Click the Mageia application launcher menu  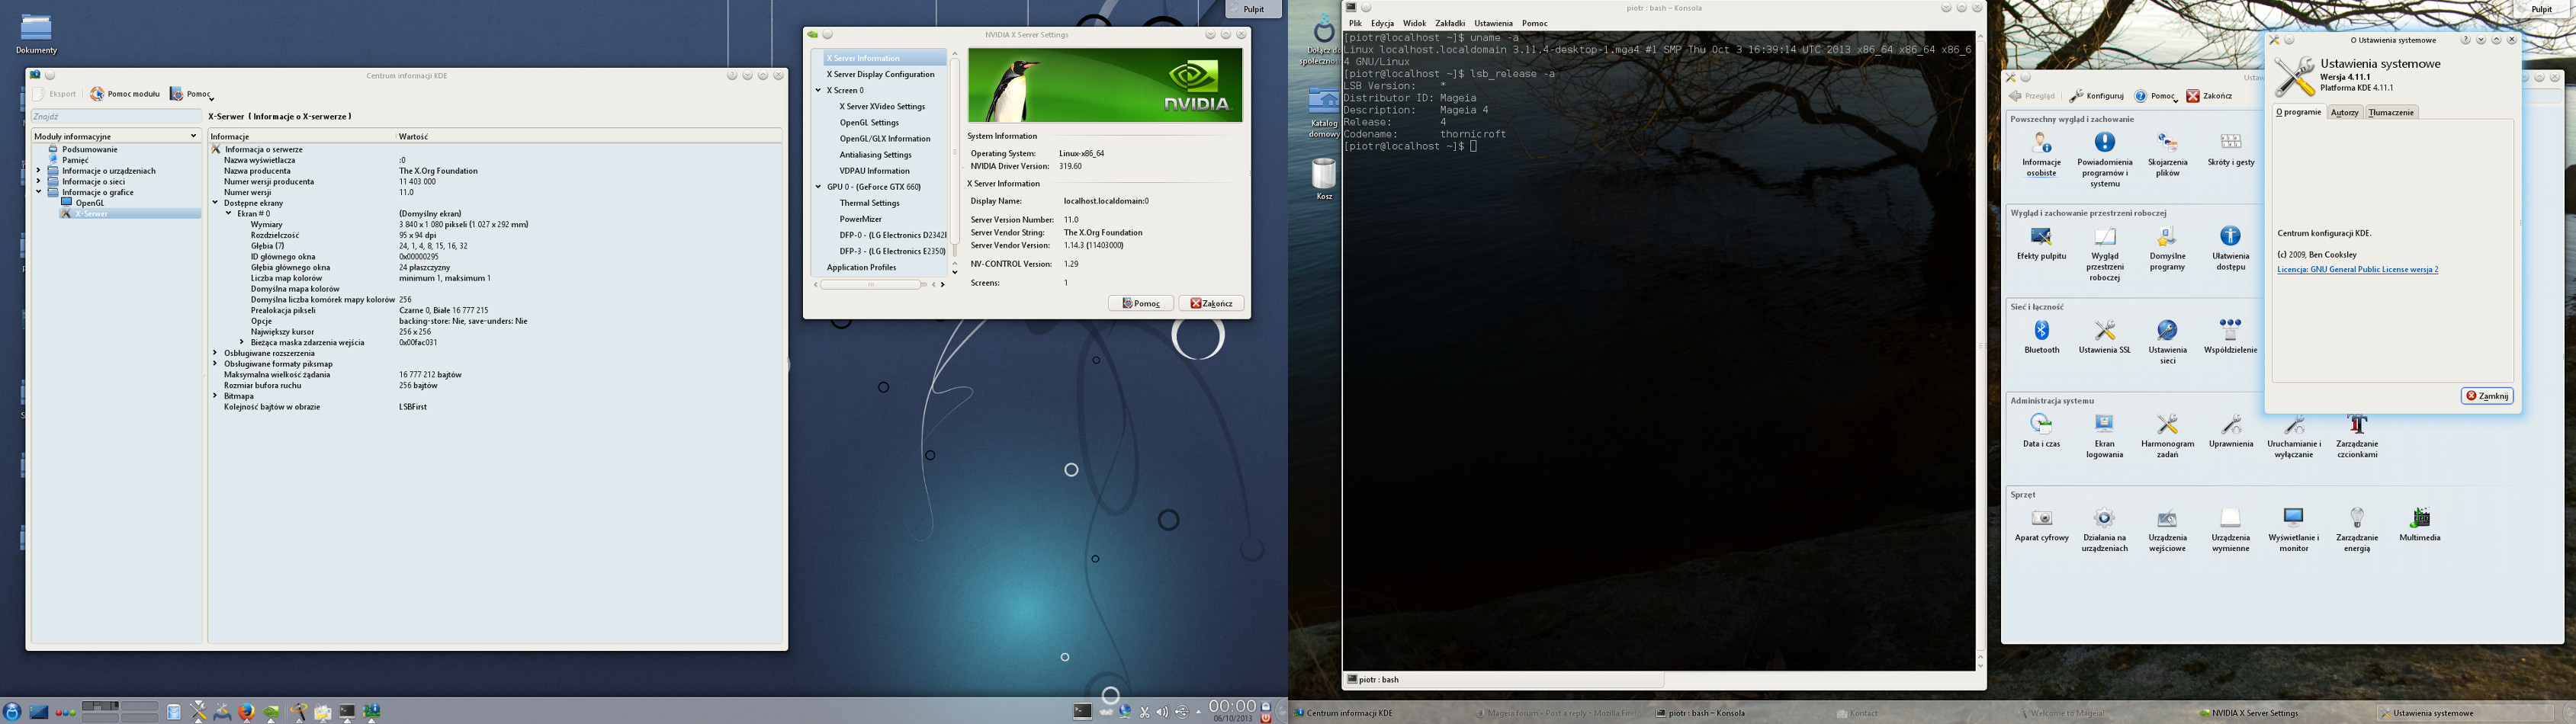point(12,712)
